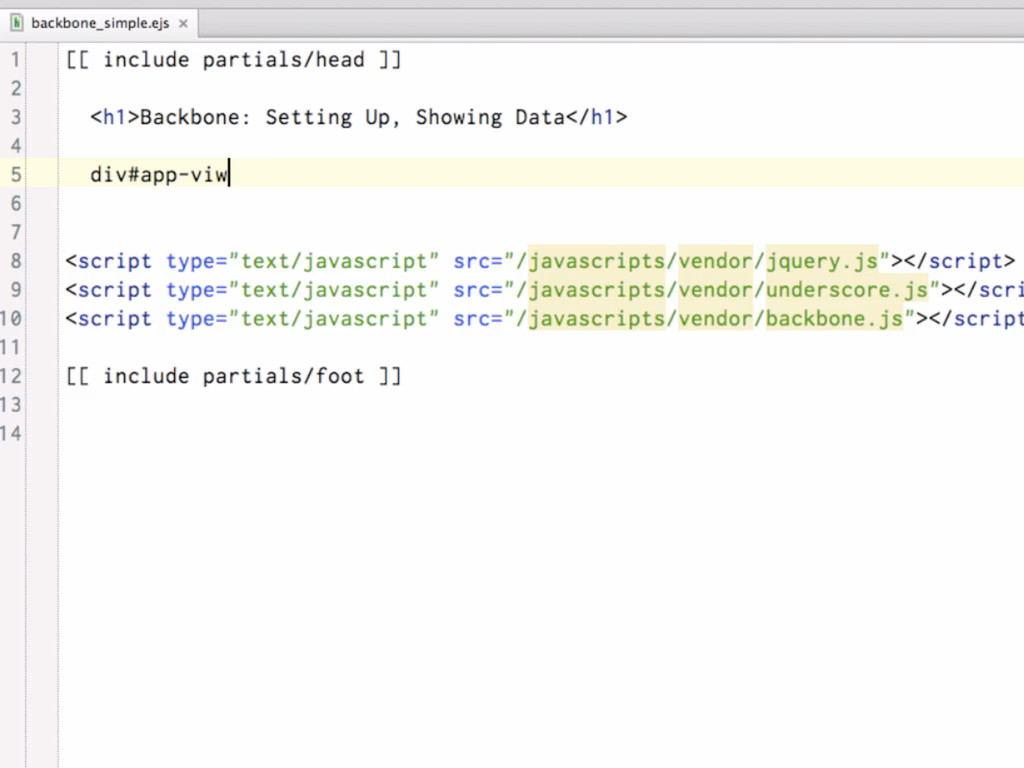Click the h1 heading text 'Backbone: Setting Up'
Viewport: 1024px width, 768px height.
tap(269, 118)
